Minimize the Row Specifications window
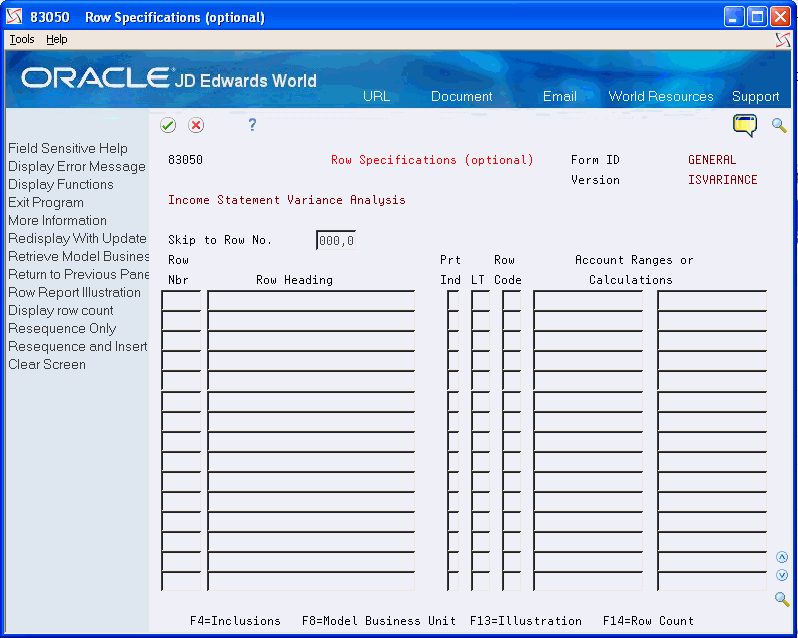 click(x=733, y=17)
